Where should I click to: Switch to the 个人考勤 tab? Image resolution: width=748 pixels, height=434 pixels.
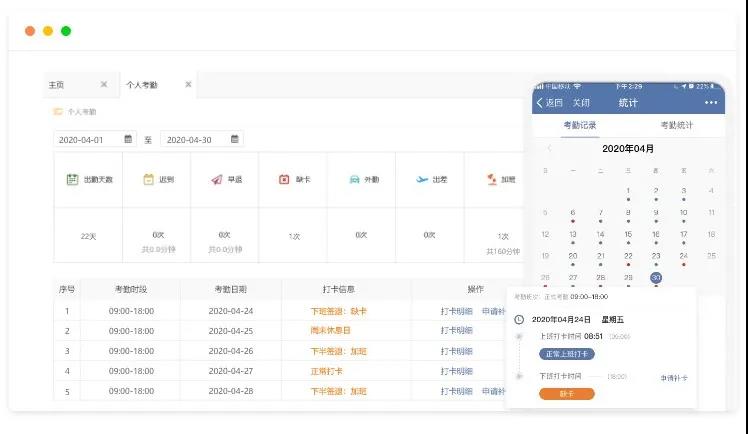(x=142, y=85)
